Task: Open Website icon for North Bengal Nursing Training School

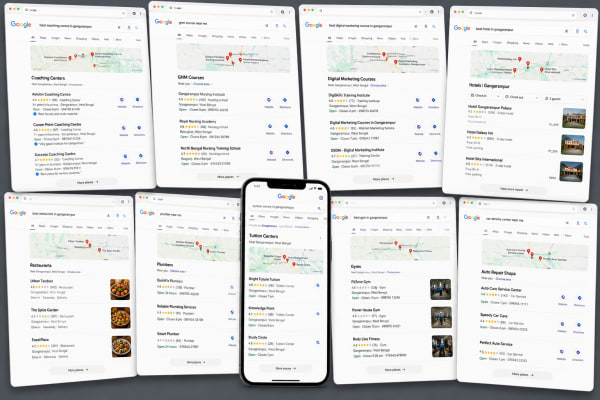Action: pos(271,153)
